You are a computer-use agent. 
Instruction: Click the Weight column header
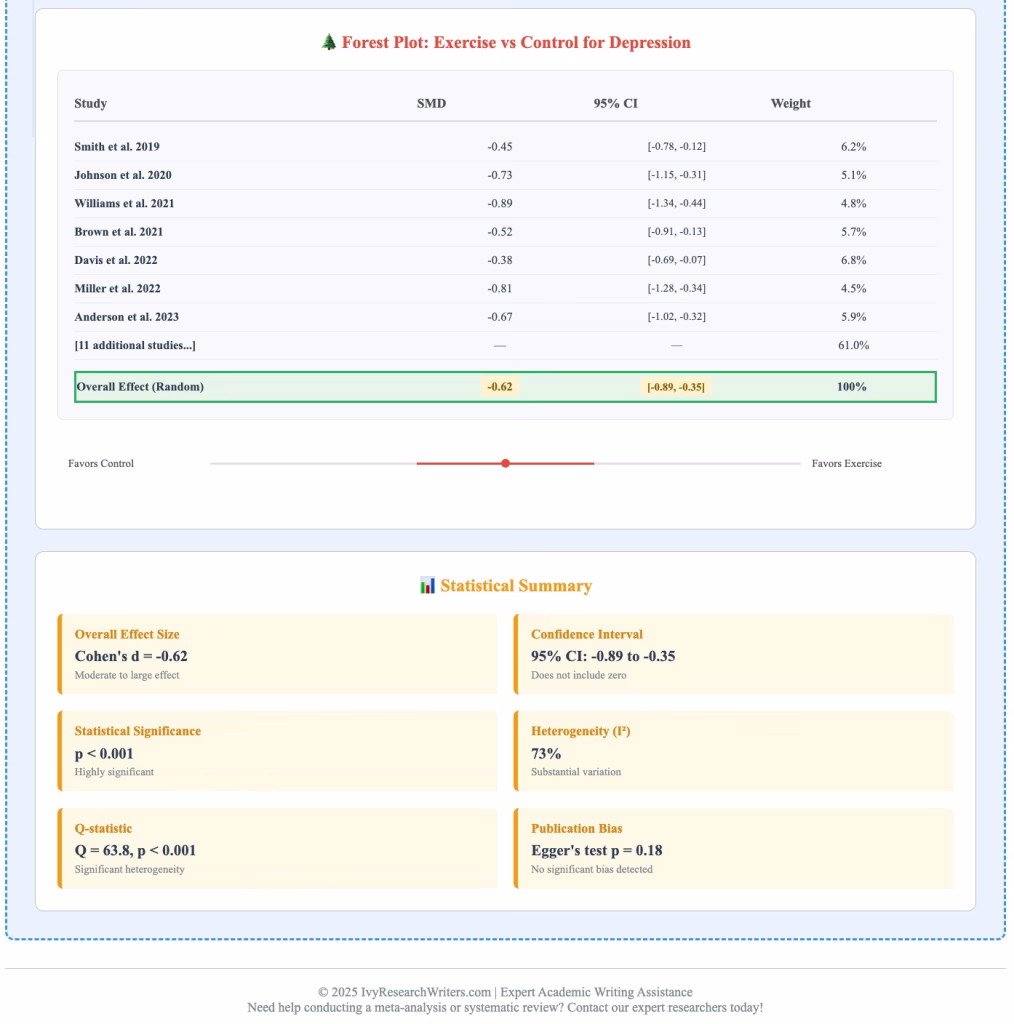[790, 103]
